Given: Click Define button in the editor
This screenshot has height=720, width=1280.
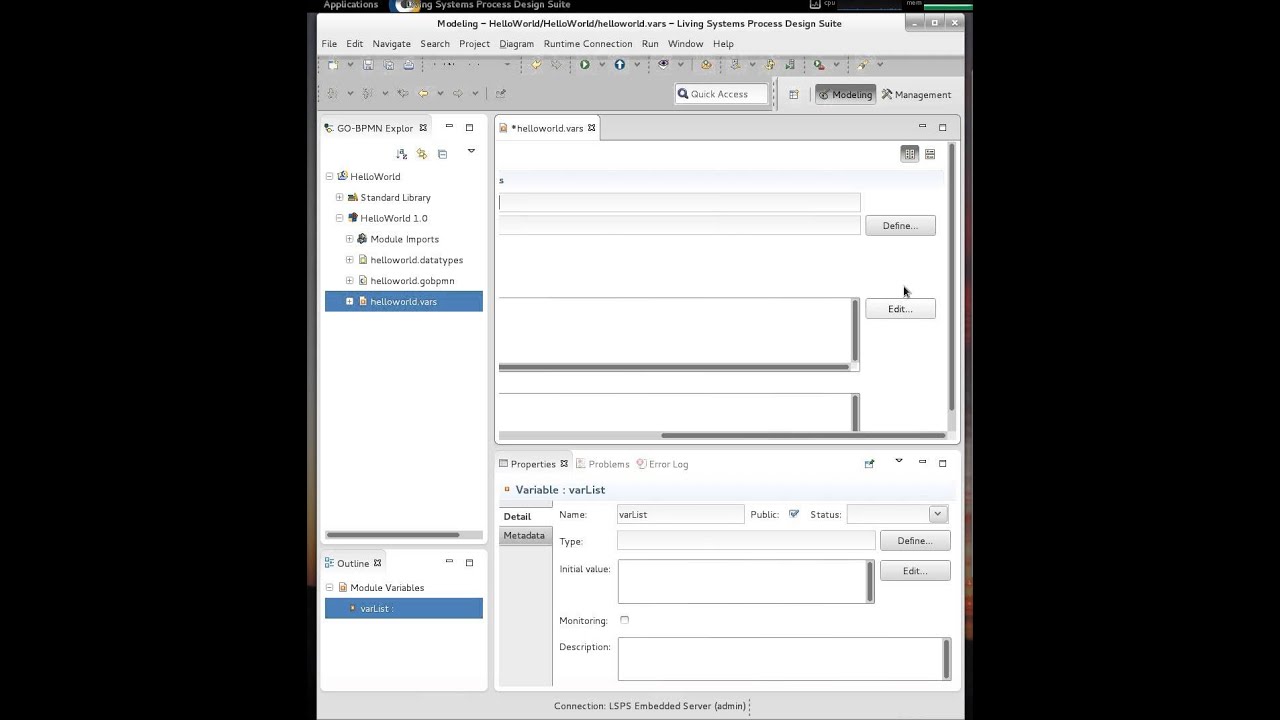Looking at the screenshot, I should point(900,226).
